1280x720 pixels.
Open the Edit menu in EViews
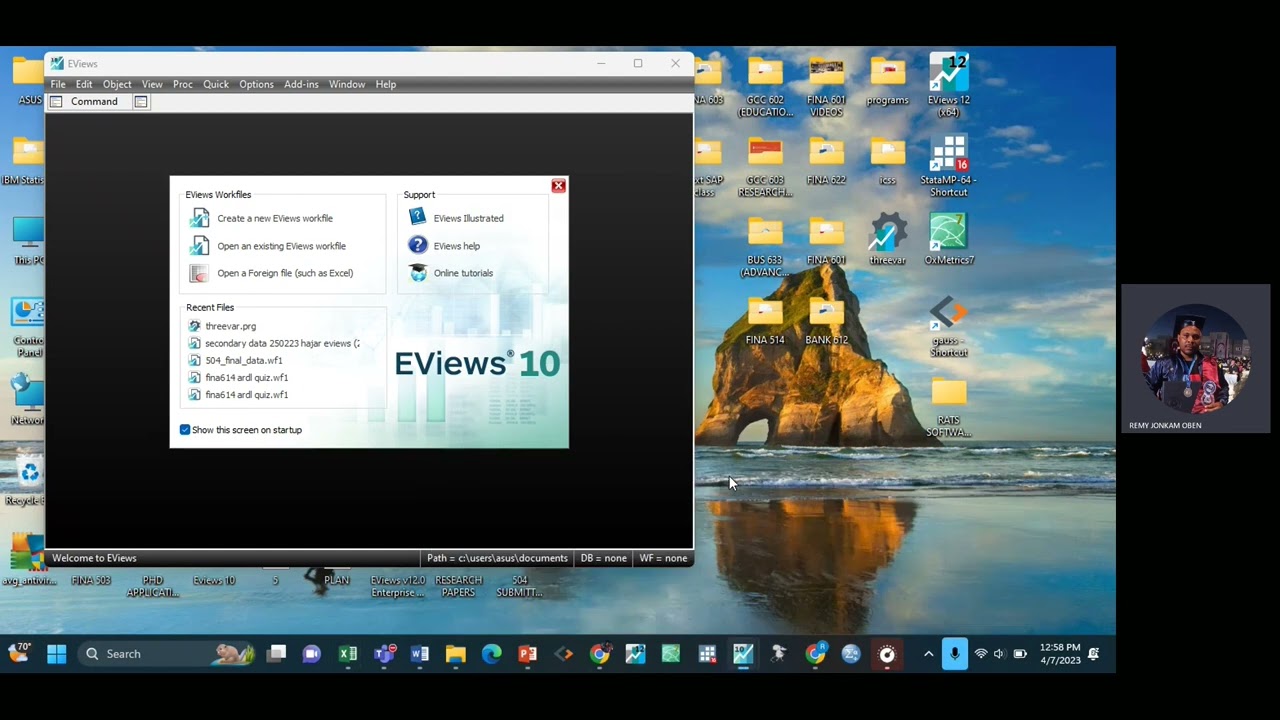84,84
